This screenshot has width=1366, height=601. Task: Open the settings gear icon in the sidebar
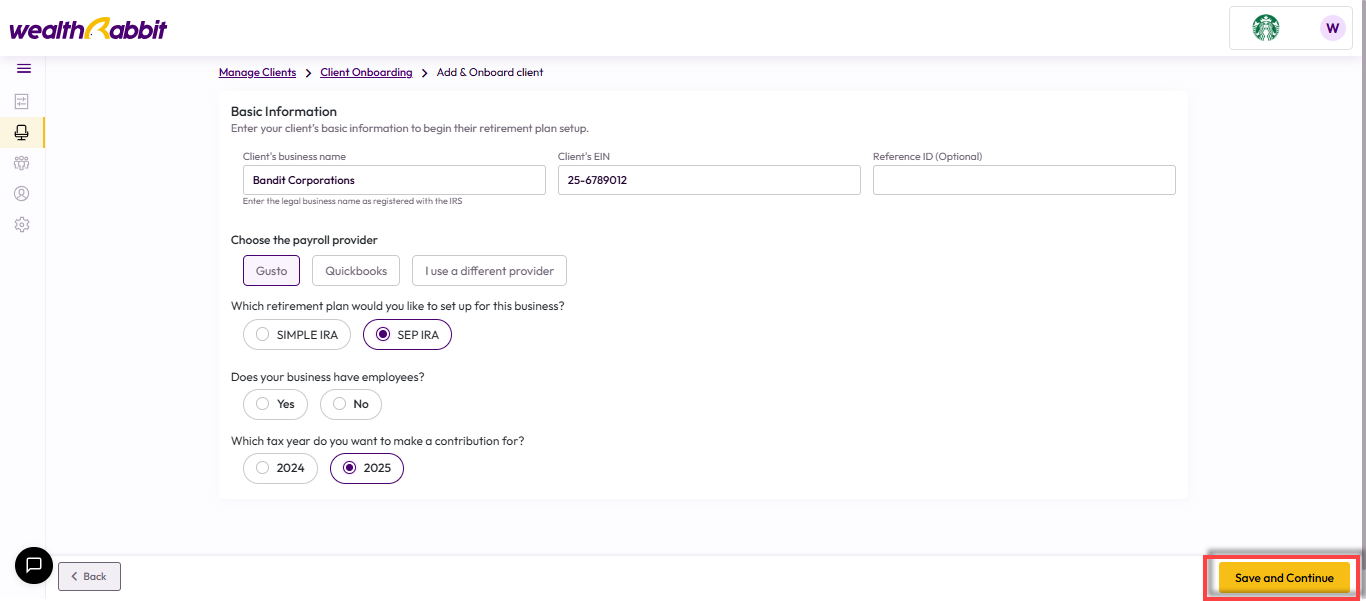point(22,225)
